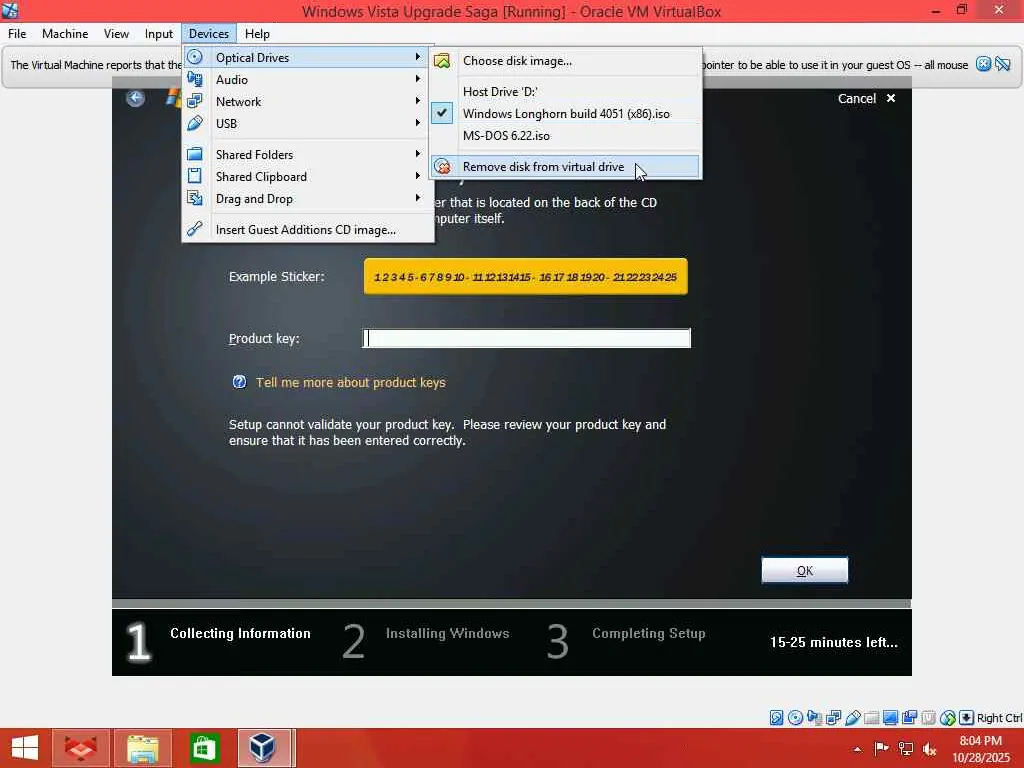Open the Machine menu
Viewport: 1024px width, 768px height.
(x=65, y=33)
